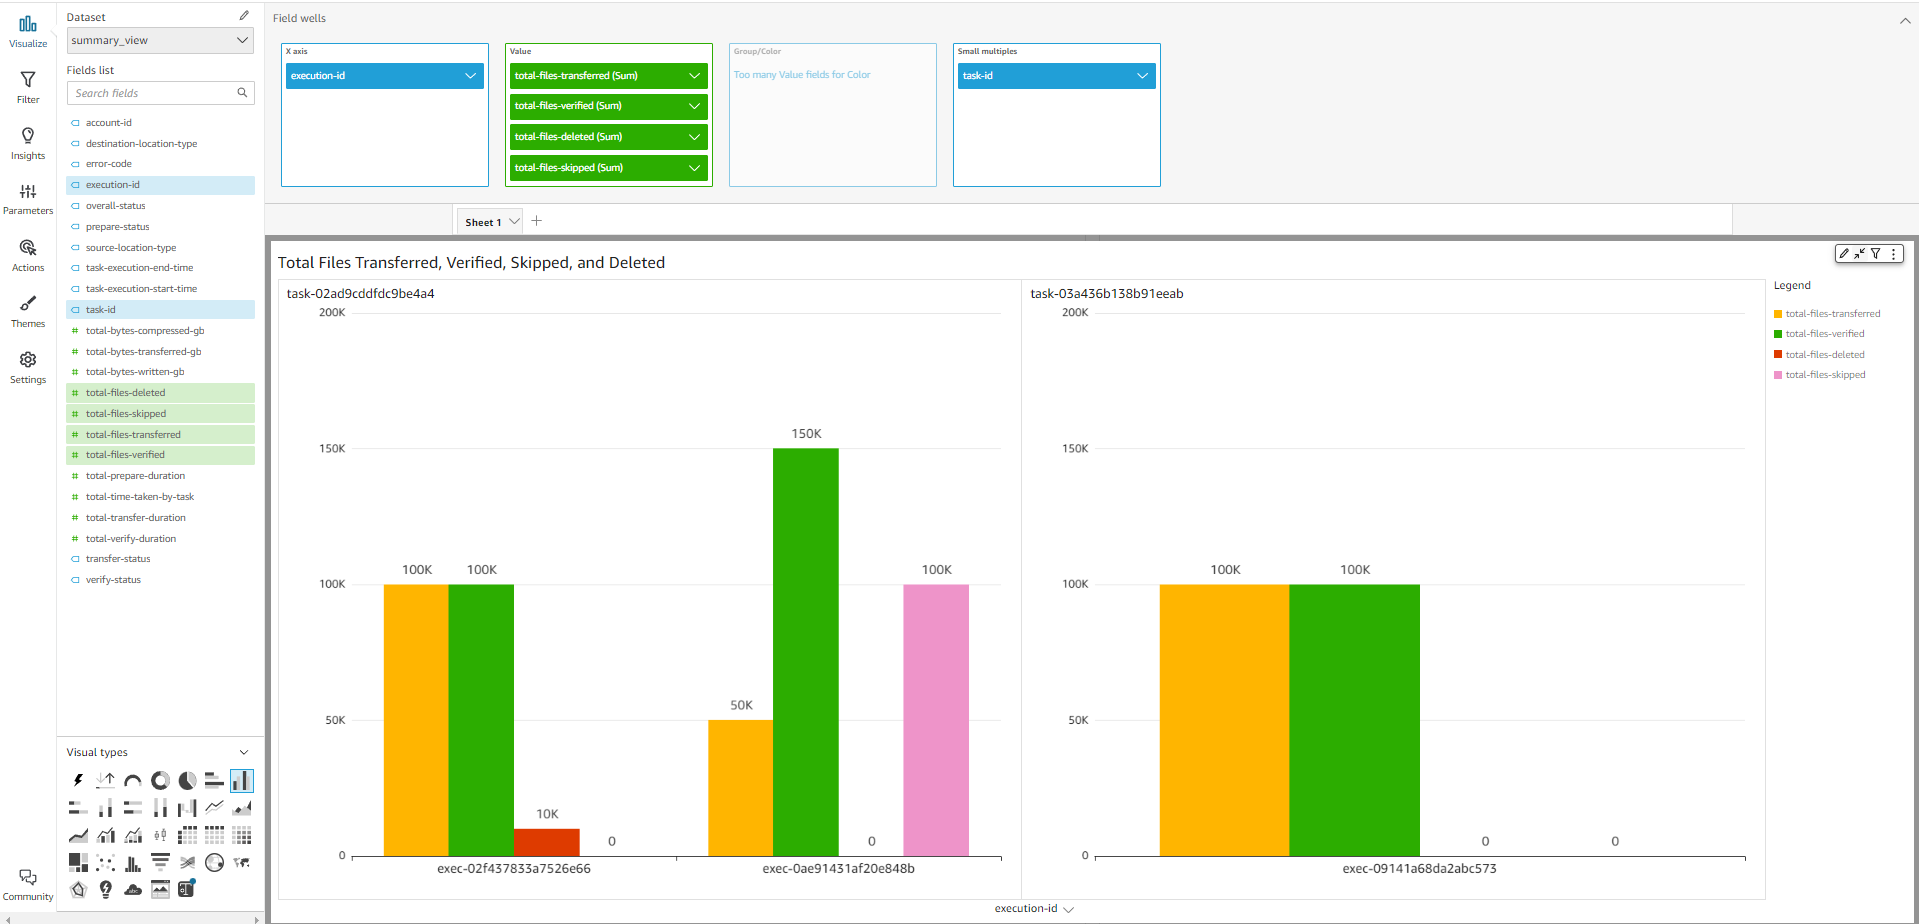Click the filter icon on the visual toolbar
The height and width of the screenshot is (924, 1919).
click(1876, 253)
